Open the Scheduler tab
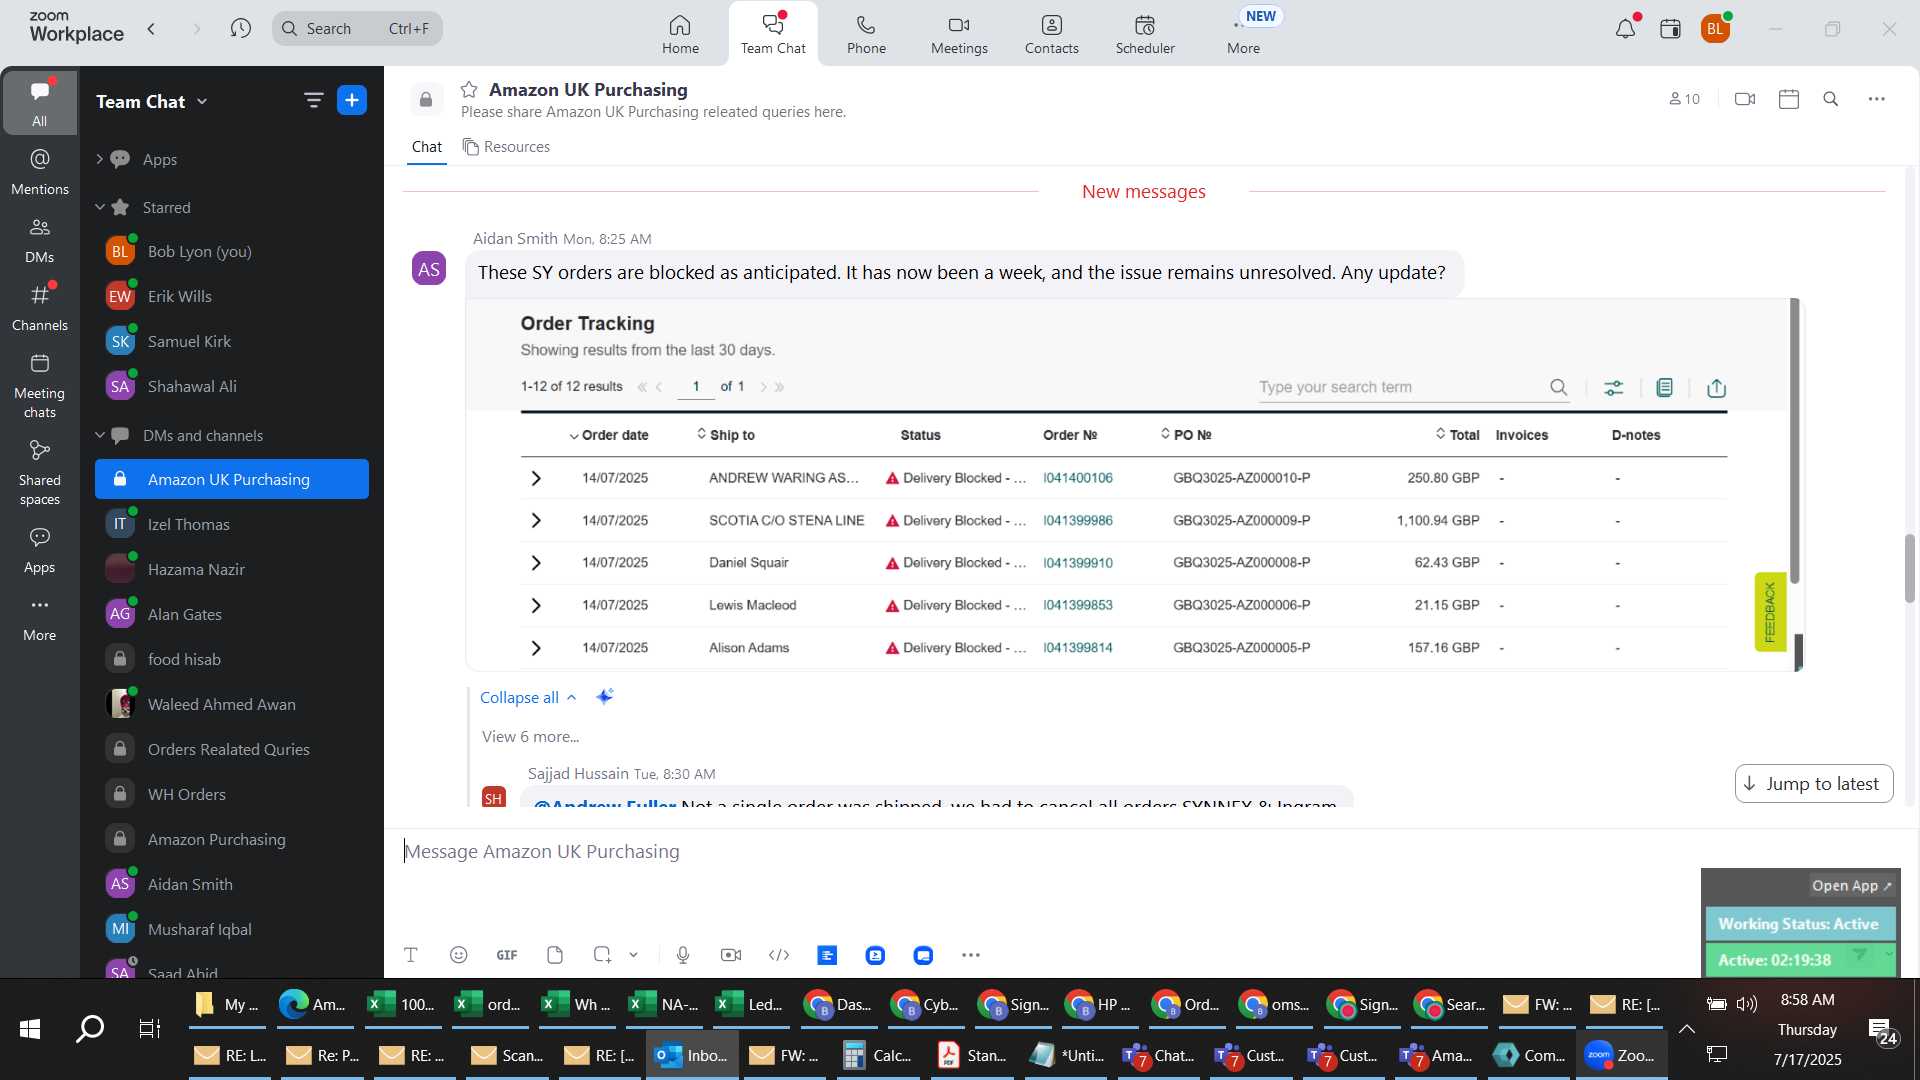 click(1145, 34)
